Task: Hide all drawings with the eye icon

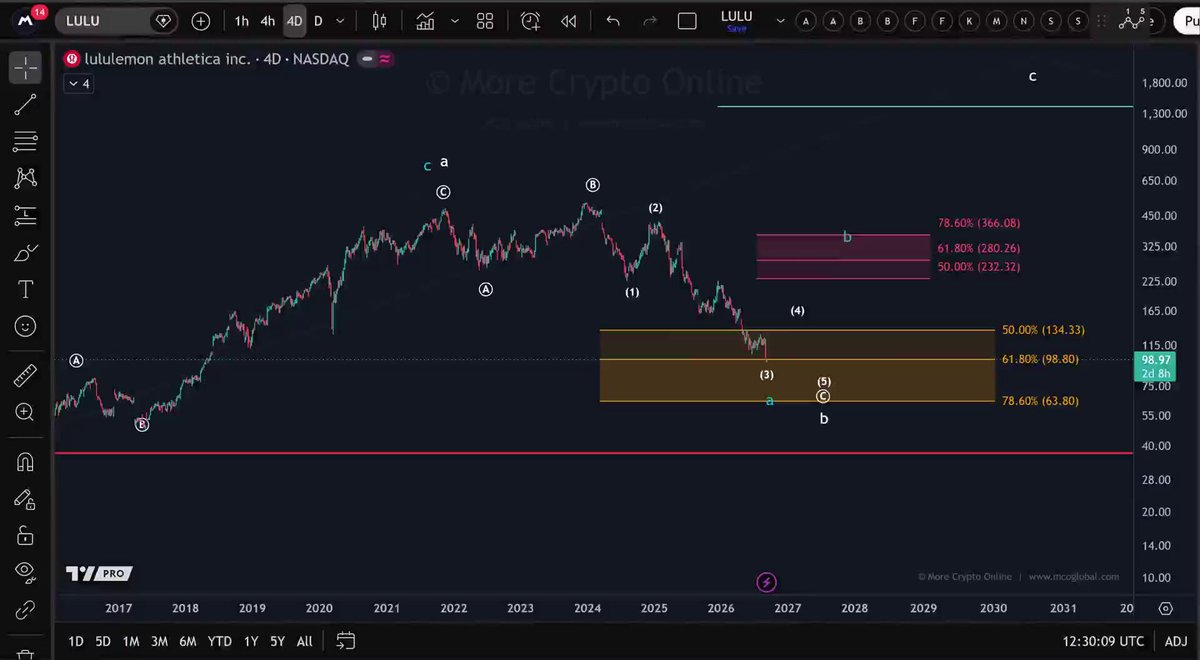Action: (25, 572)
